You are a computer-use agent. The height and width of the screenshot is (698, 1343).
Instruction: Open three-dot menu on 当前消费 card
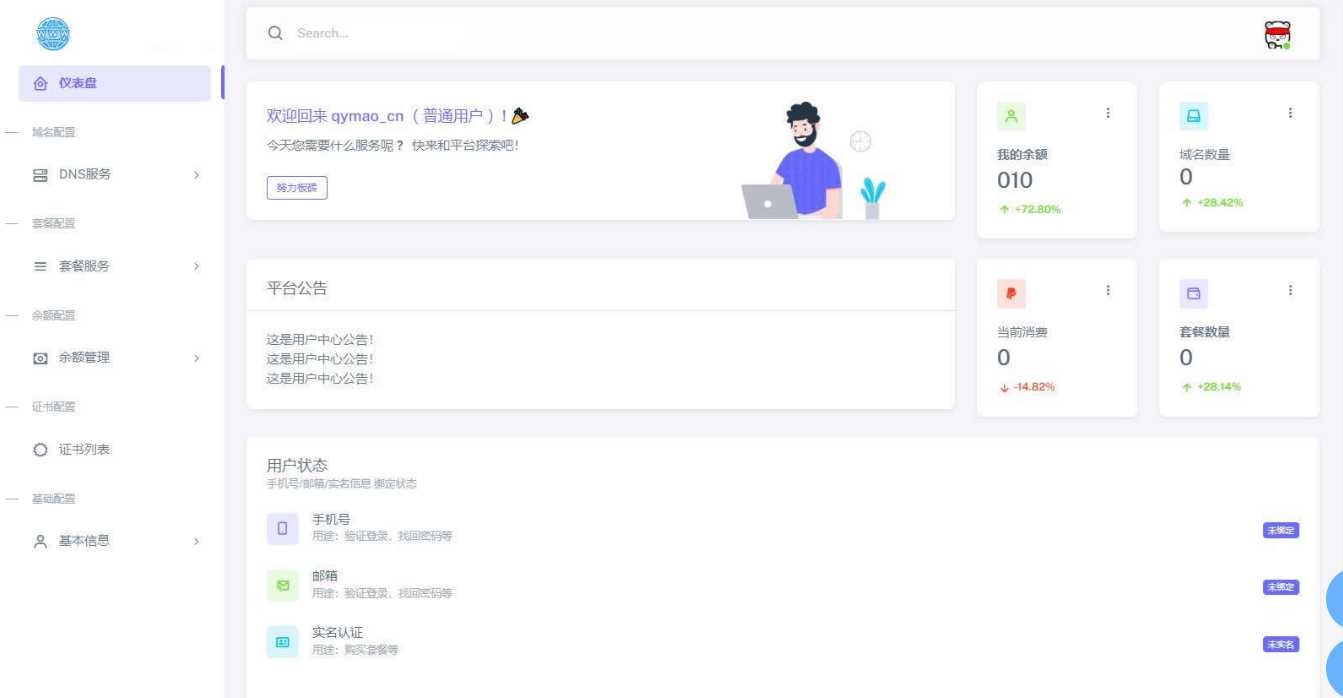(1107, 290)
